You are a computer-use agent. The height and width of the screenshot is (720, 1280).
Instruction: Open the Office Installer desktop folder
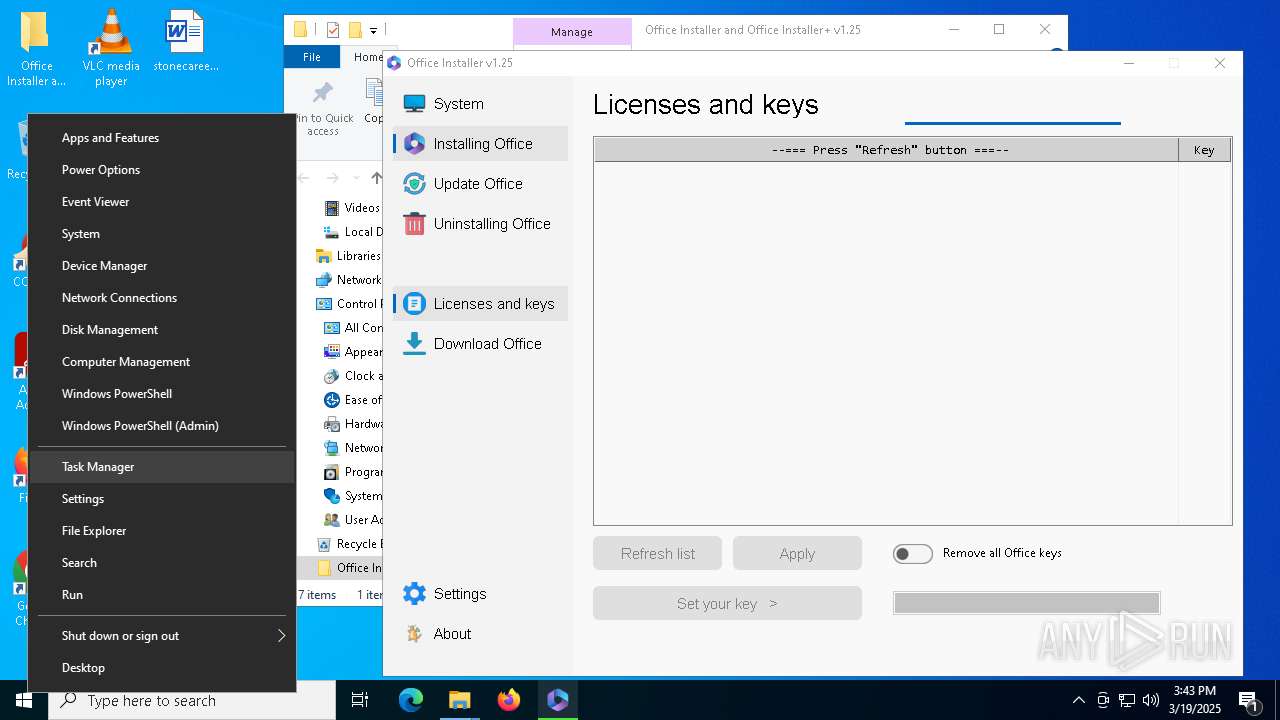pyautogui.click(x=36, y=49)
